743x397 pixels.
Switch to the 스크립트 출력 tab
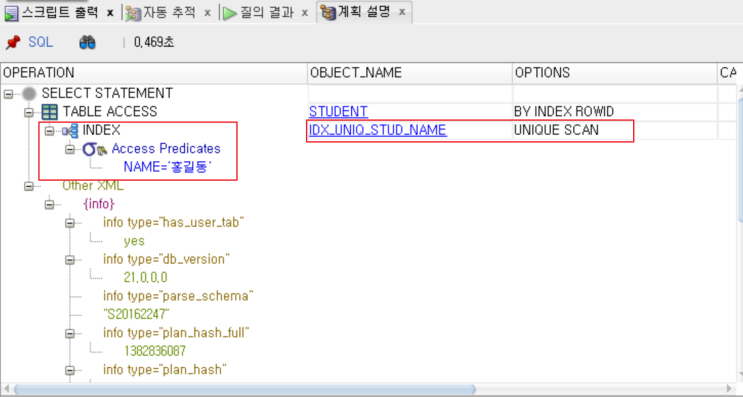pyautogui.click(x=60, y=12)
